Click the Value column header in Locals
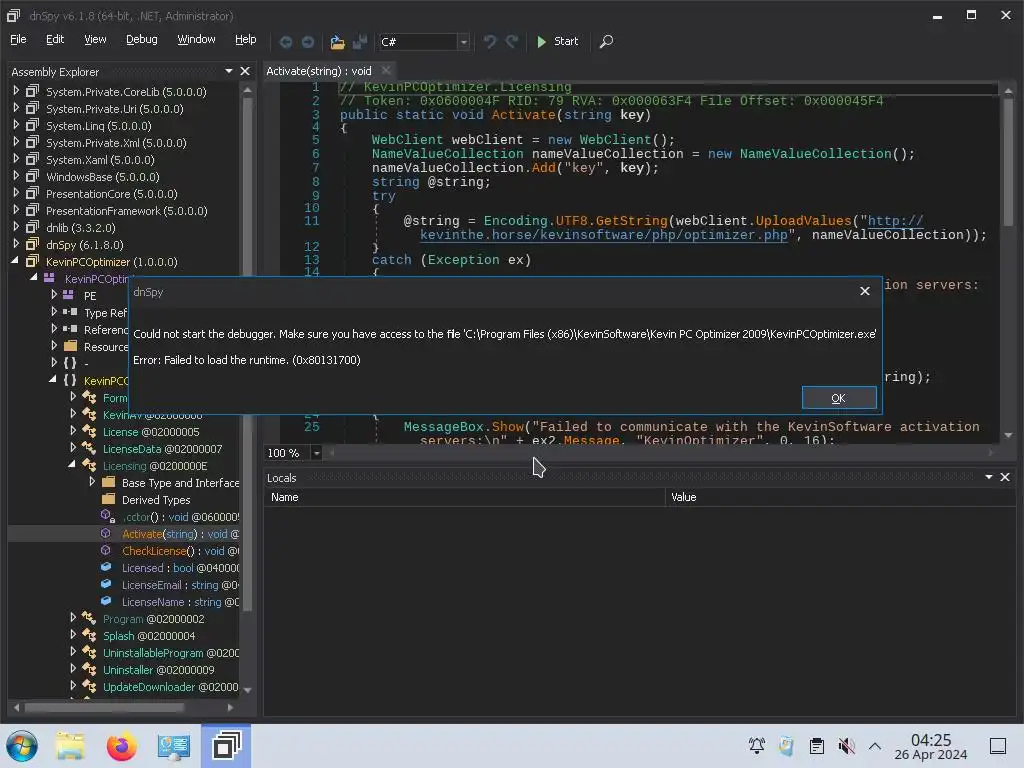Image resolution: width=1024 pixels, height=768 pixels. coord(840,497)
